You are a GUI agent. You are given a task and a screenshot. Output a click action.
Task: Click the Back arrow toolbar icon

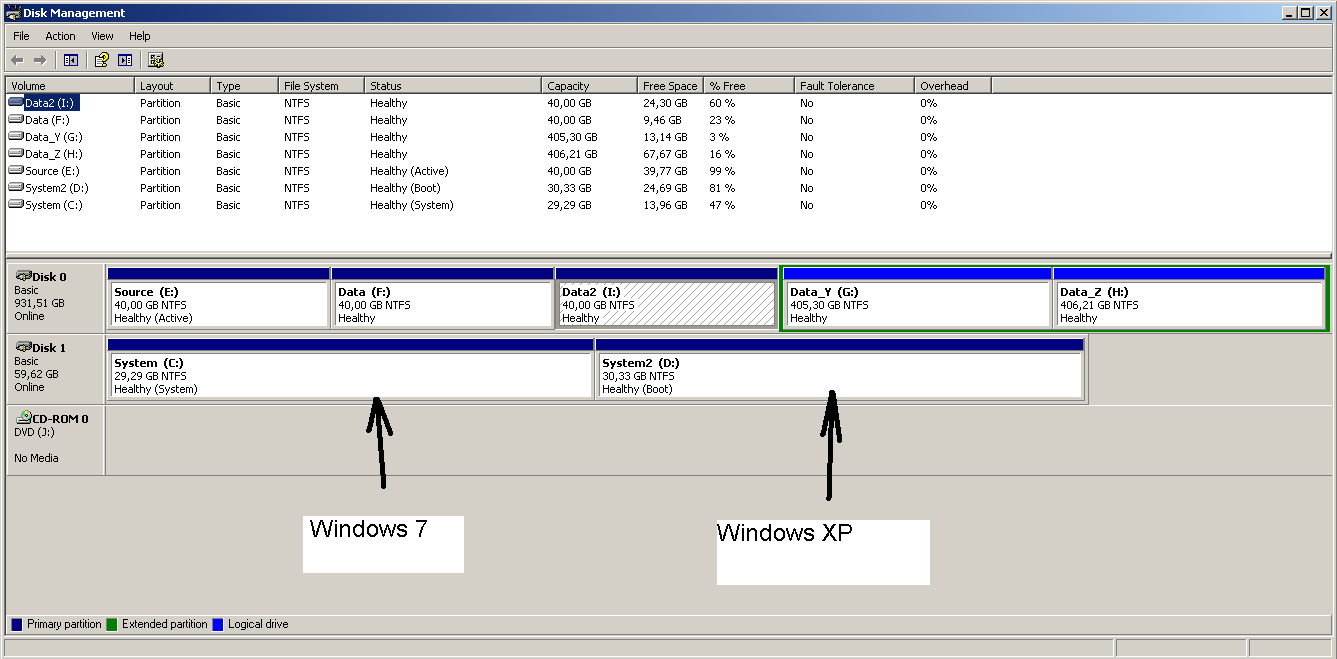coord(17,60)
